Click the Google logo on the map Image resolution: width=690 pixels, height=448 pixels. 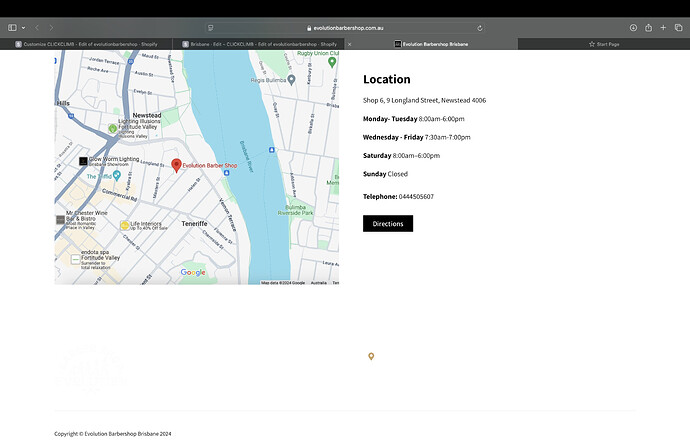point(193,272)
